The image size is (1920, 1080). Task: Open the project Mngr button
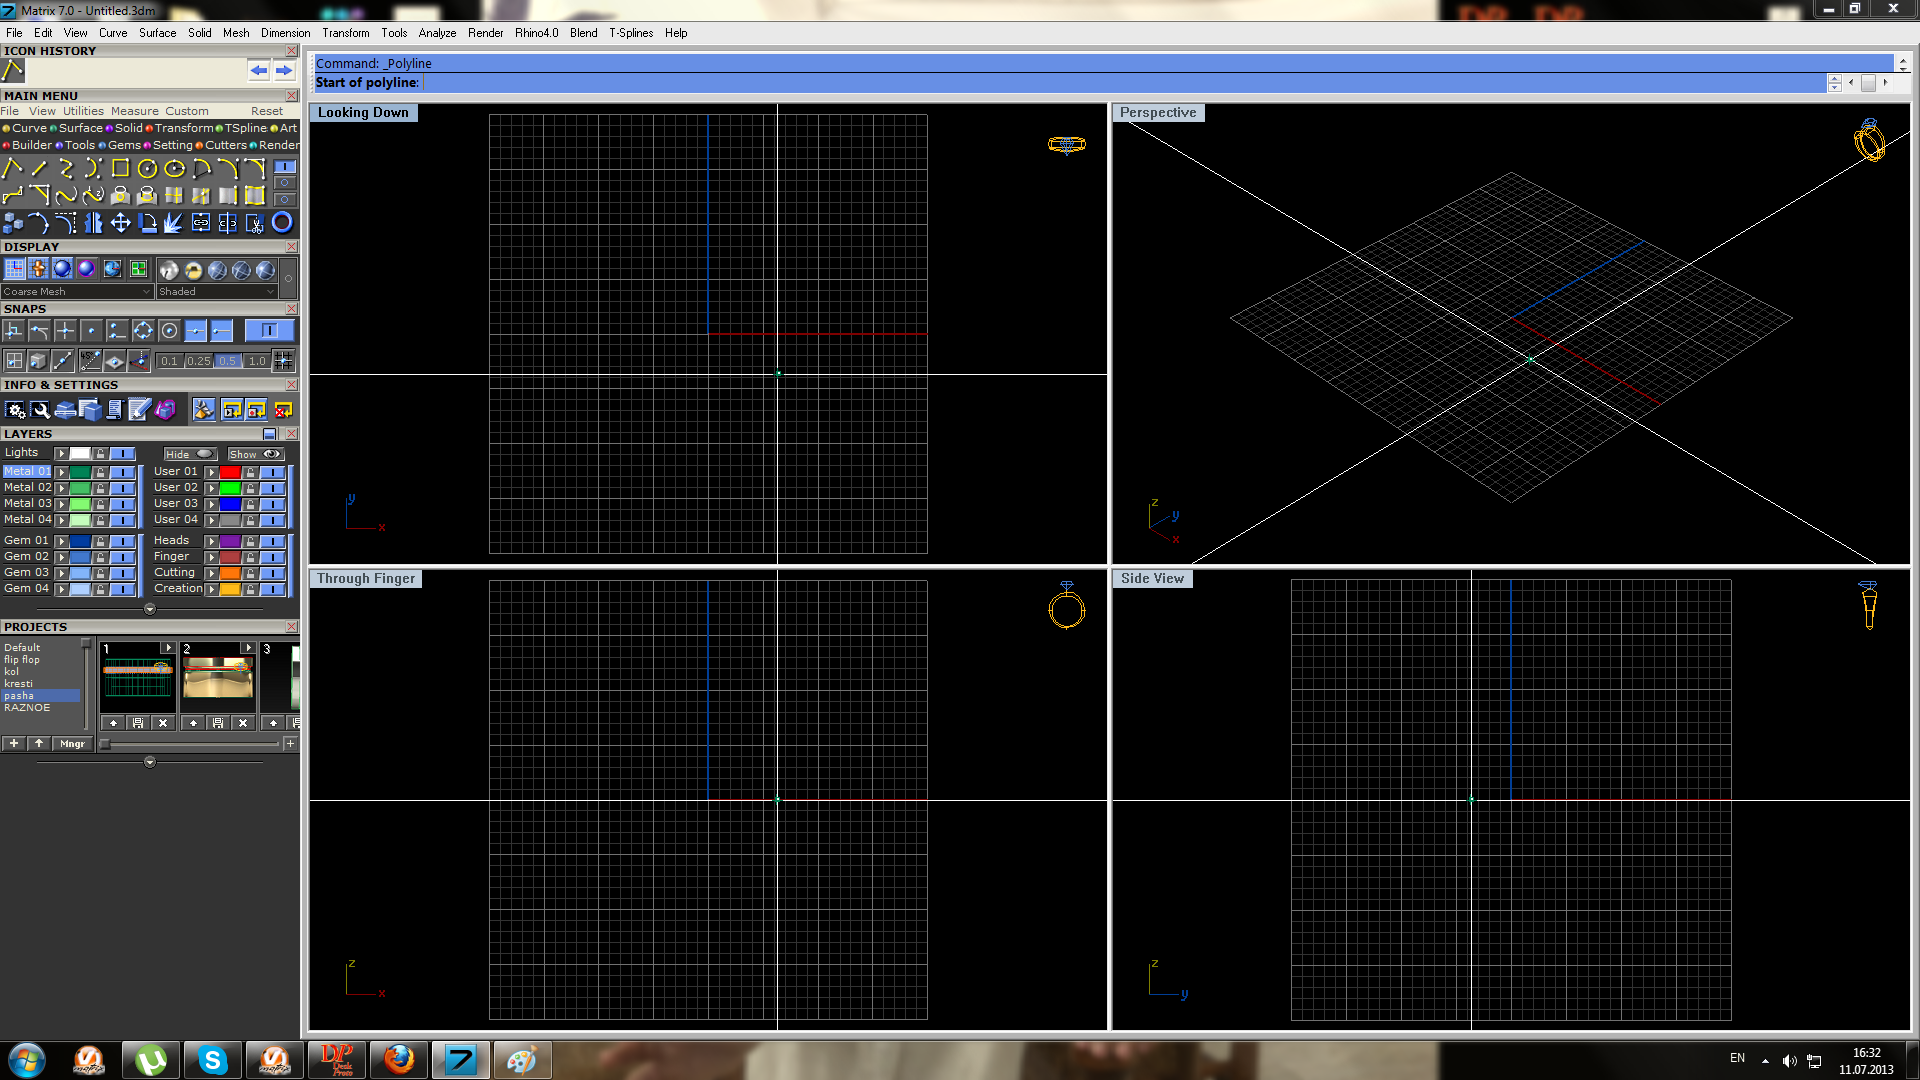pos(72,744)
